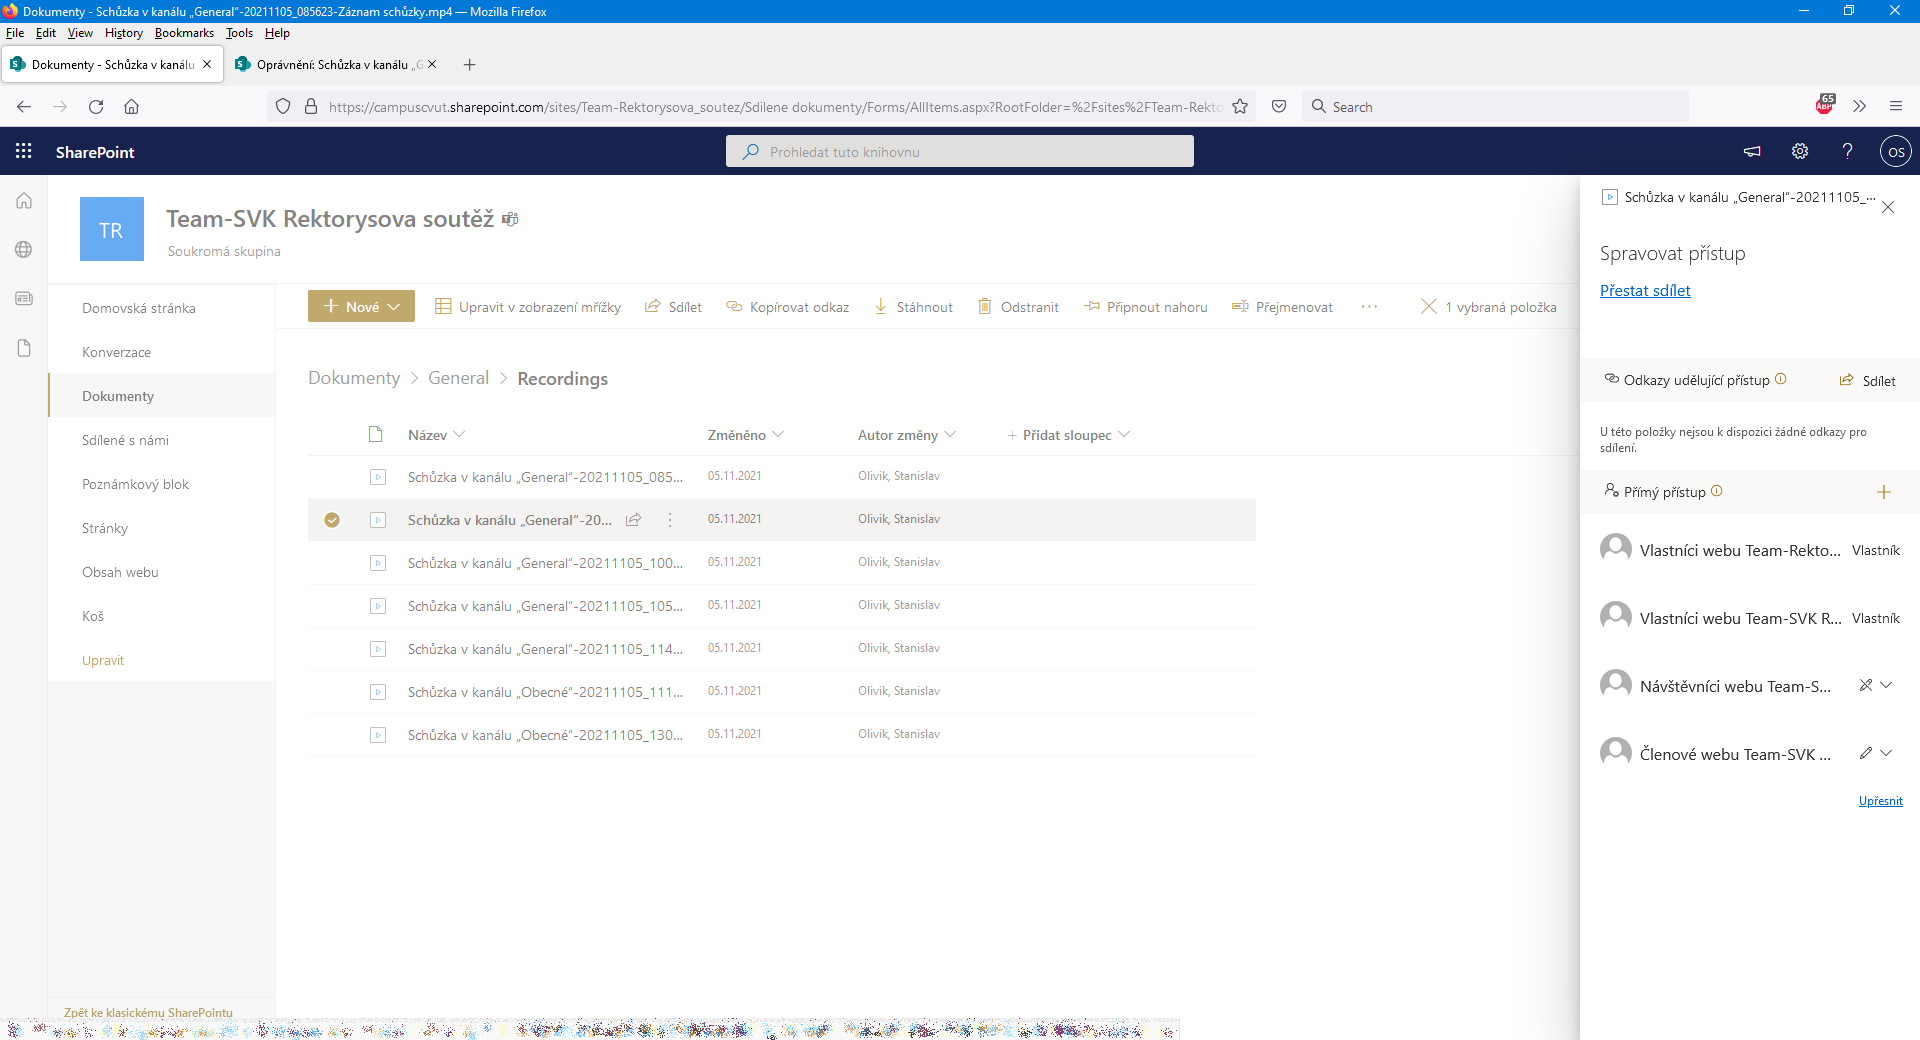Viewport: 1920px width, 1040px height.
Task: Open Konverzace in the left navigation
Action: pos(117,352)
